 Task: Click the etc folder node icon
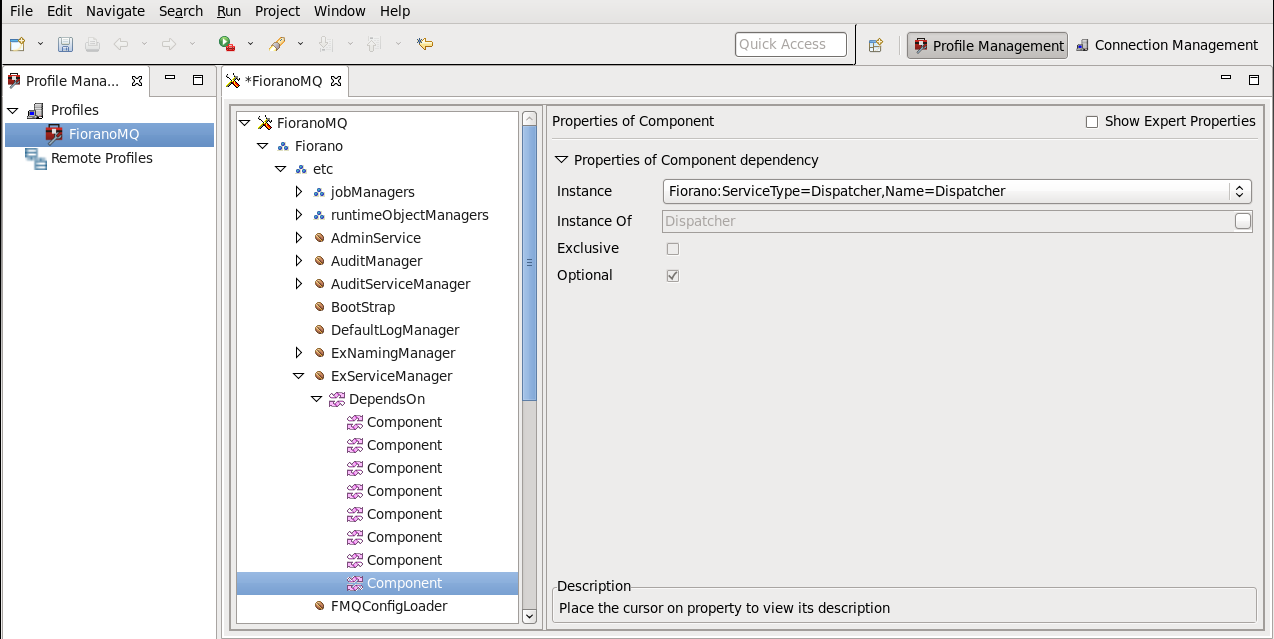point(301,169)
